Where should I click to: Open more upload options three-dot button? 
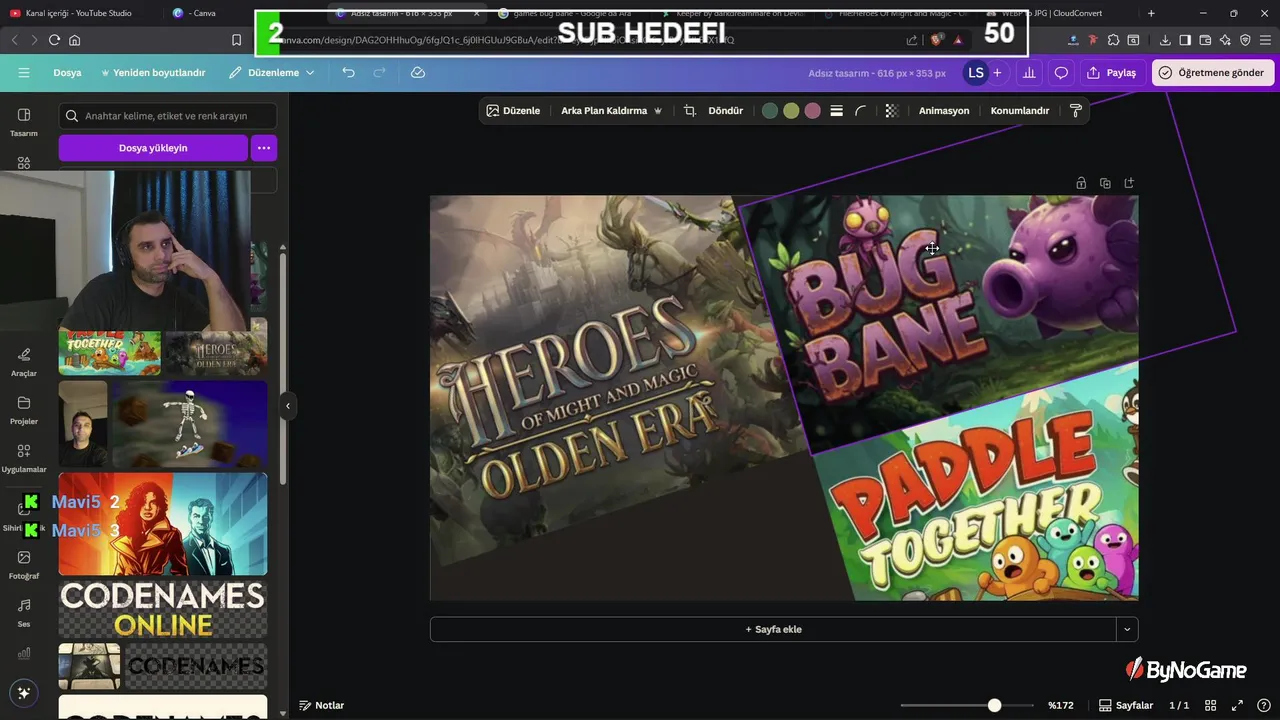(x=264, y=148)
